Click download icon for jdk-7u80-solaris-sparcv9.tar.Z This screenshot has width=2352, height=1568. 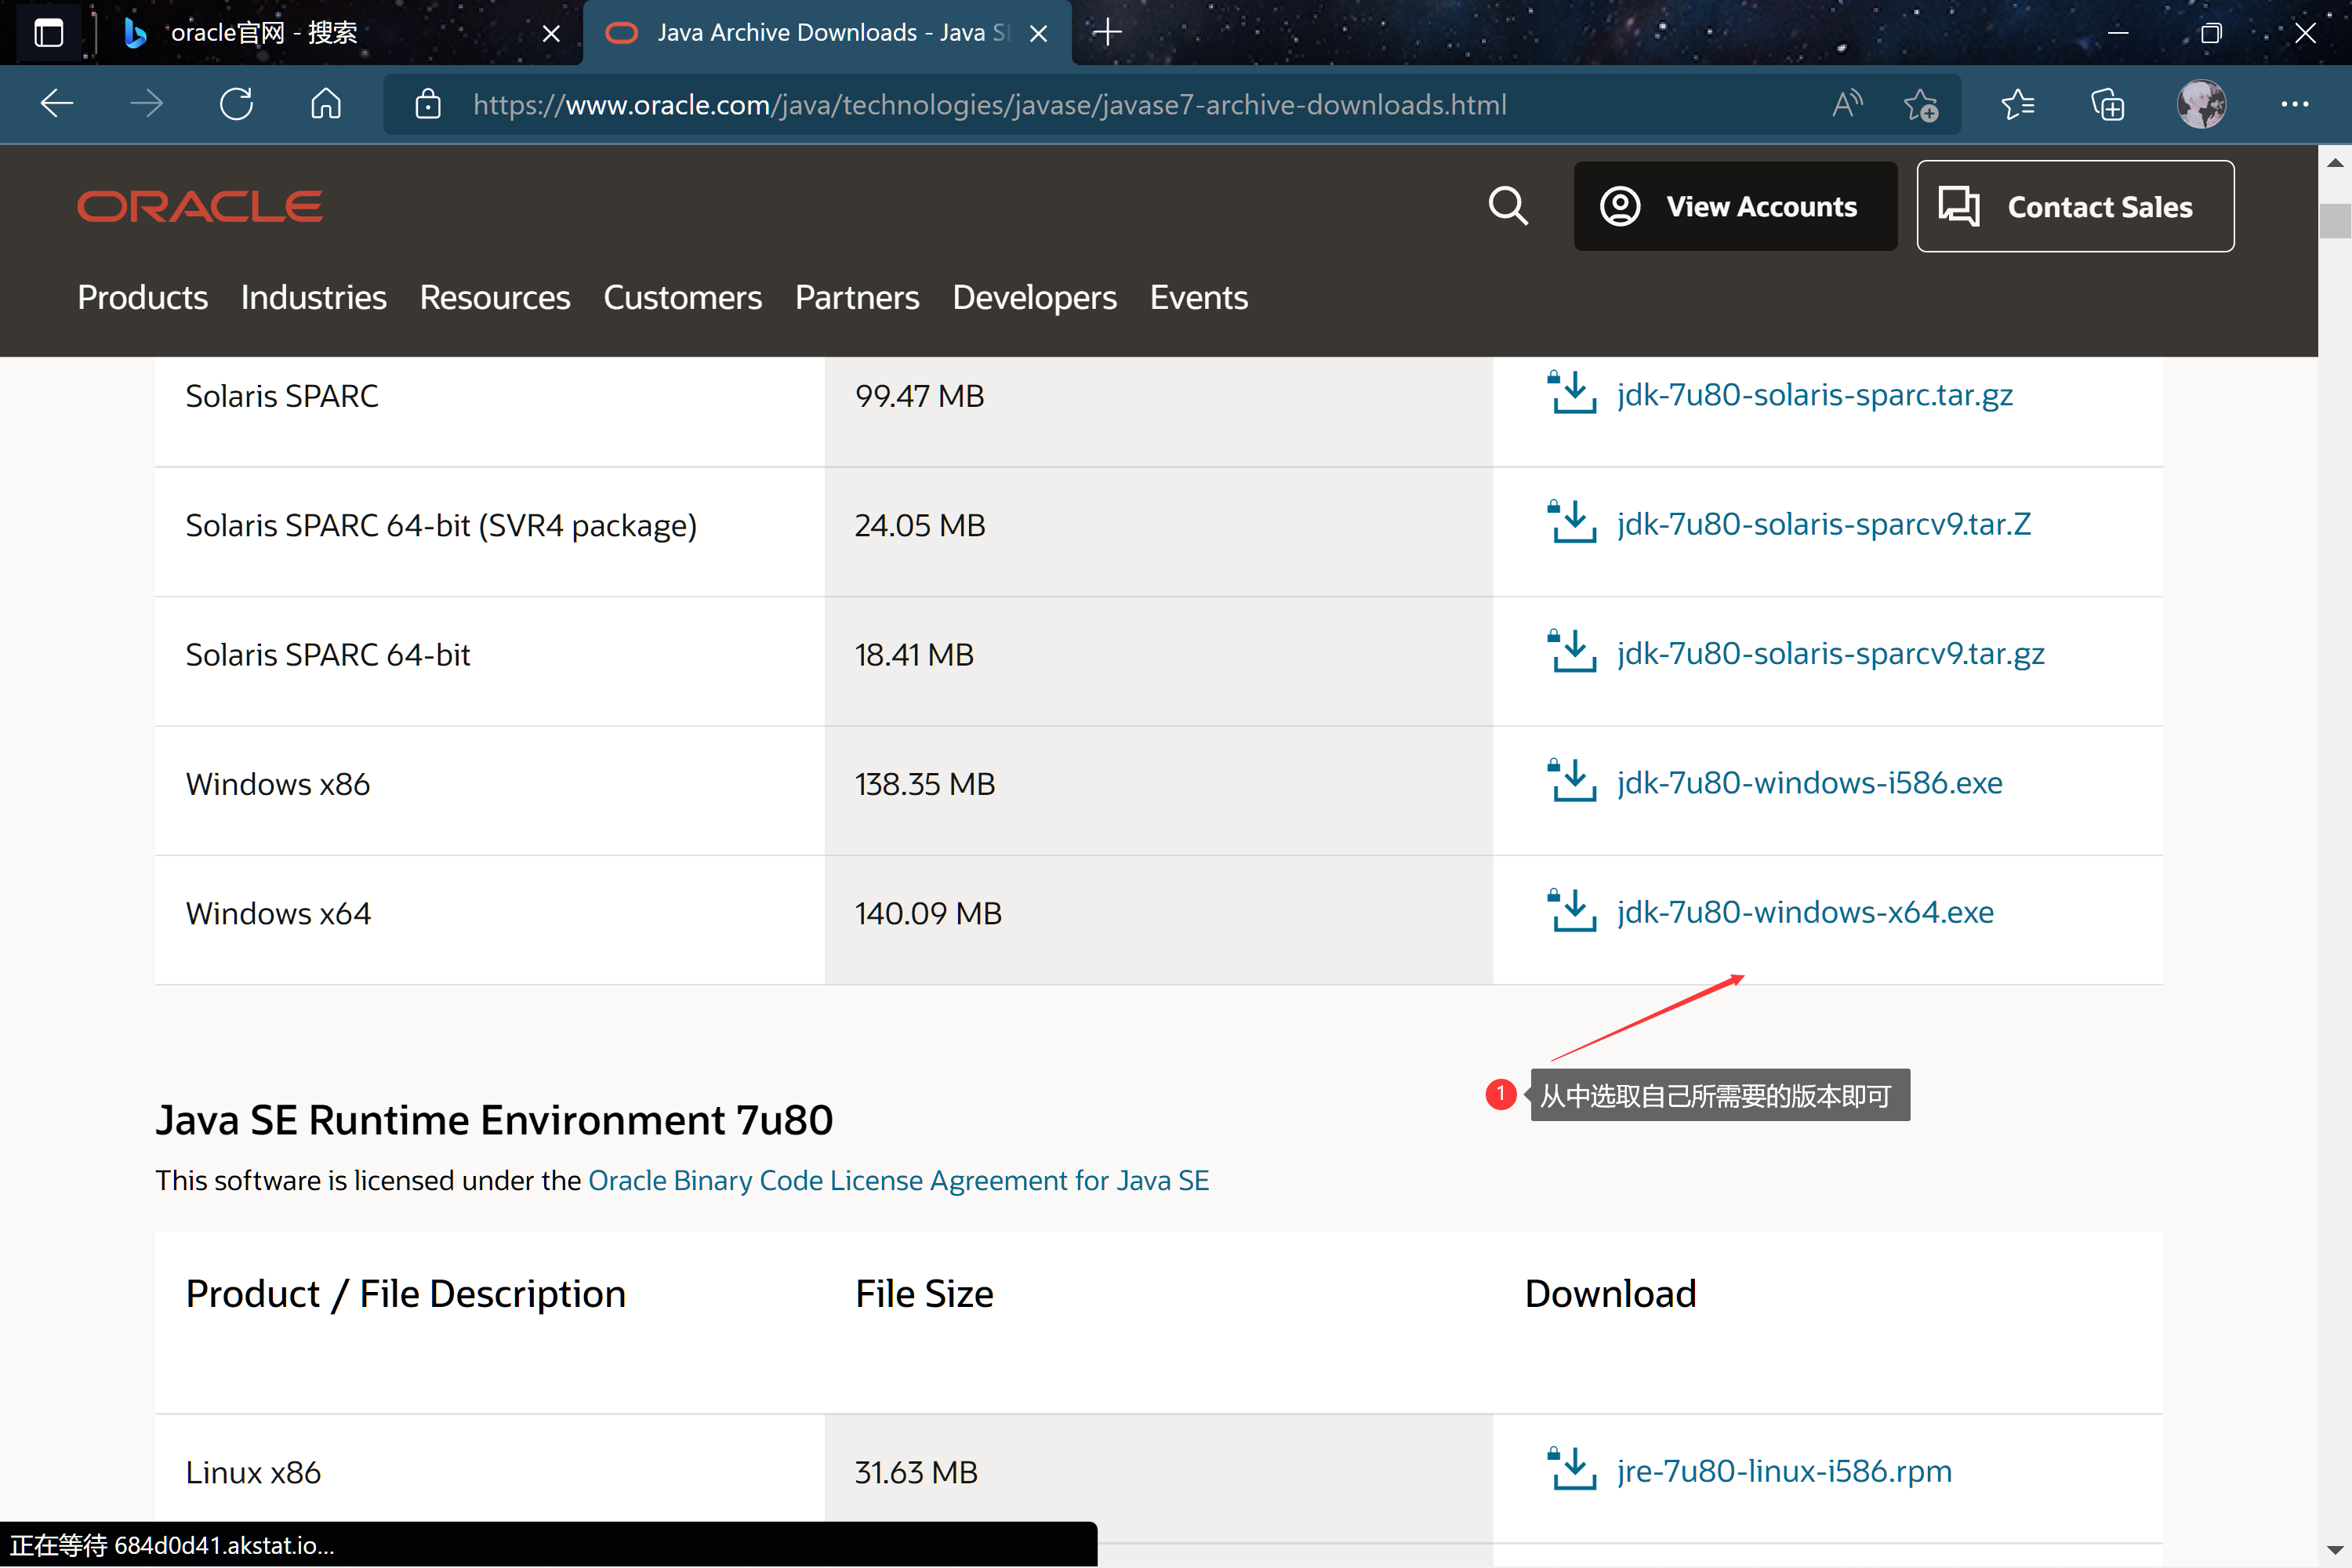coord(1571,522)
